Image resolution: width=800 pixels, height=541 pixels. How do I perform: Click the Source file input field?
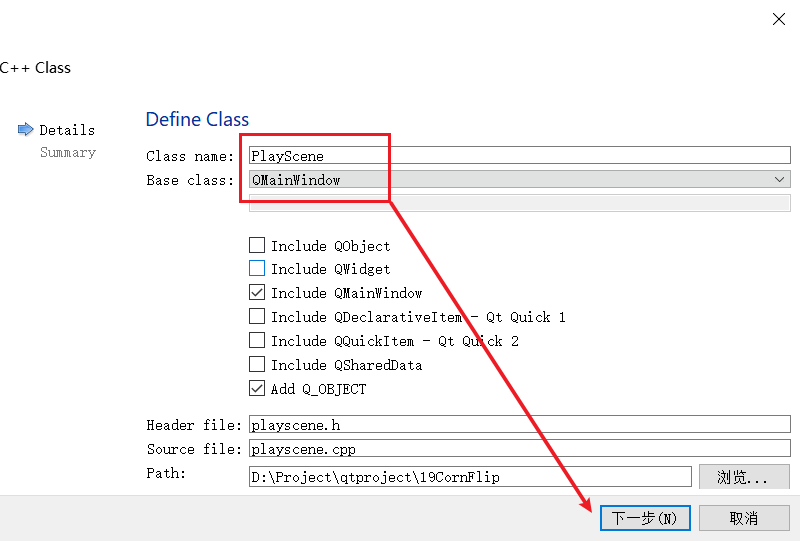[x=520, y=449]
